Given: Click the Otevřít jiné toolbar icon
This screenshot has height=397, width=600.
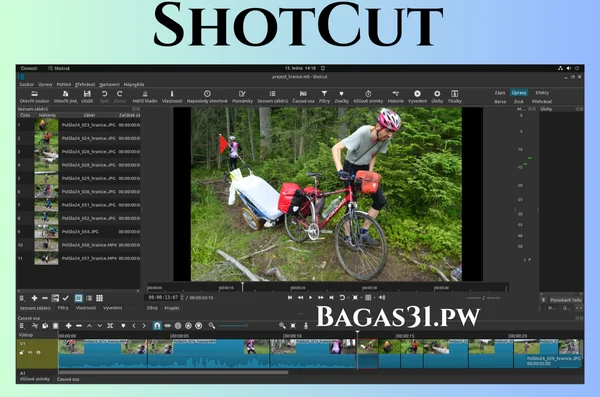Looking at the screenshot, I should [x=65, y=94].
